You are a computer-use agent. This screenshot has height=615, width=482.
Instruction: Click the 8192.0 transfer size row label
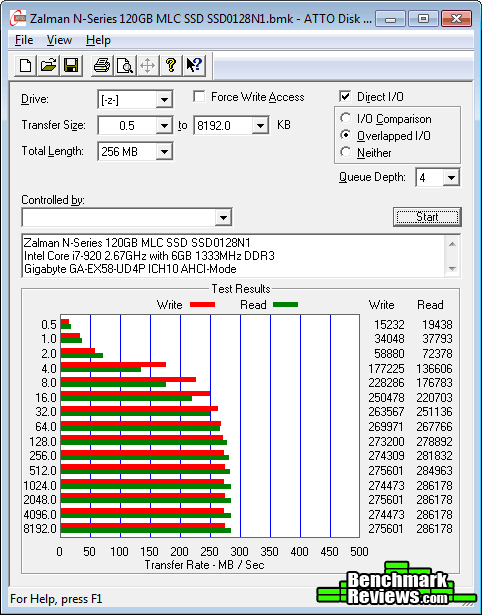coord(40,528)
